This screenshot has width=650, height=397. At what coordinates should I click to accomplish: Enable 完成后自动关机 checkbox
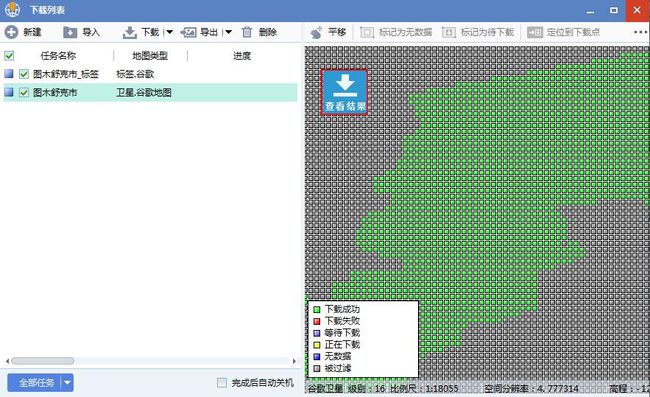tap(222, 382)
